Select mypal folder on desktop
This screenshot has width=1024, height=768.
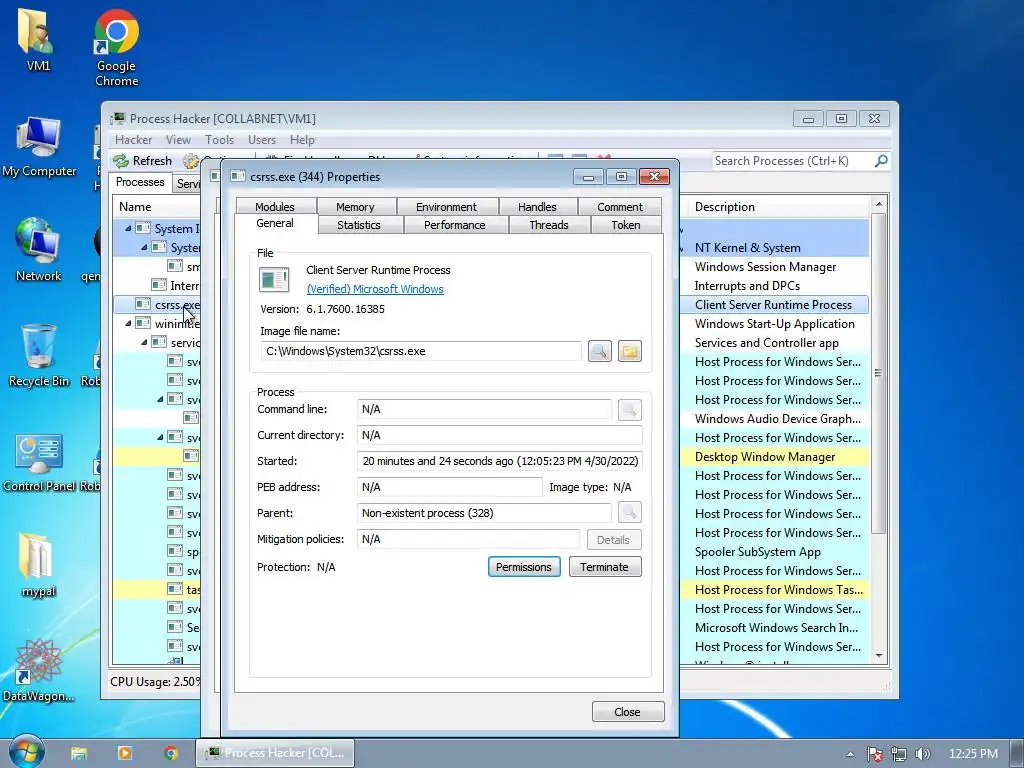(x=38, y=565)
